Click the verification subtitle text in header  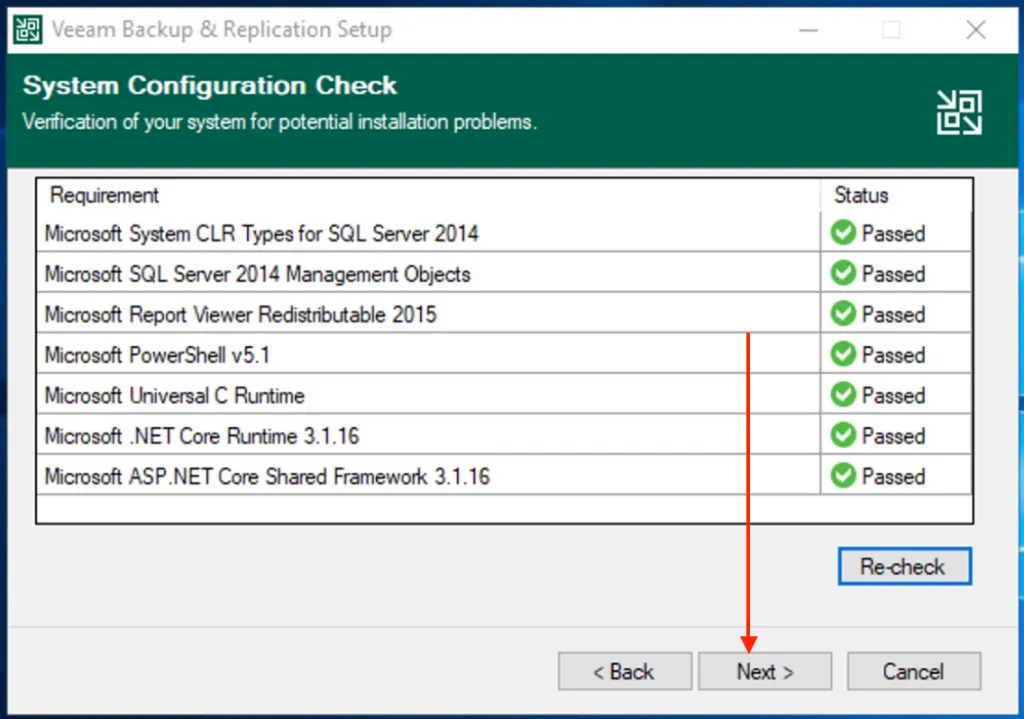280,122
